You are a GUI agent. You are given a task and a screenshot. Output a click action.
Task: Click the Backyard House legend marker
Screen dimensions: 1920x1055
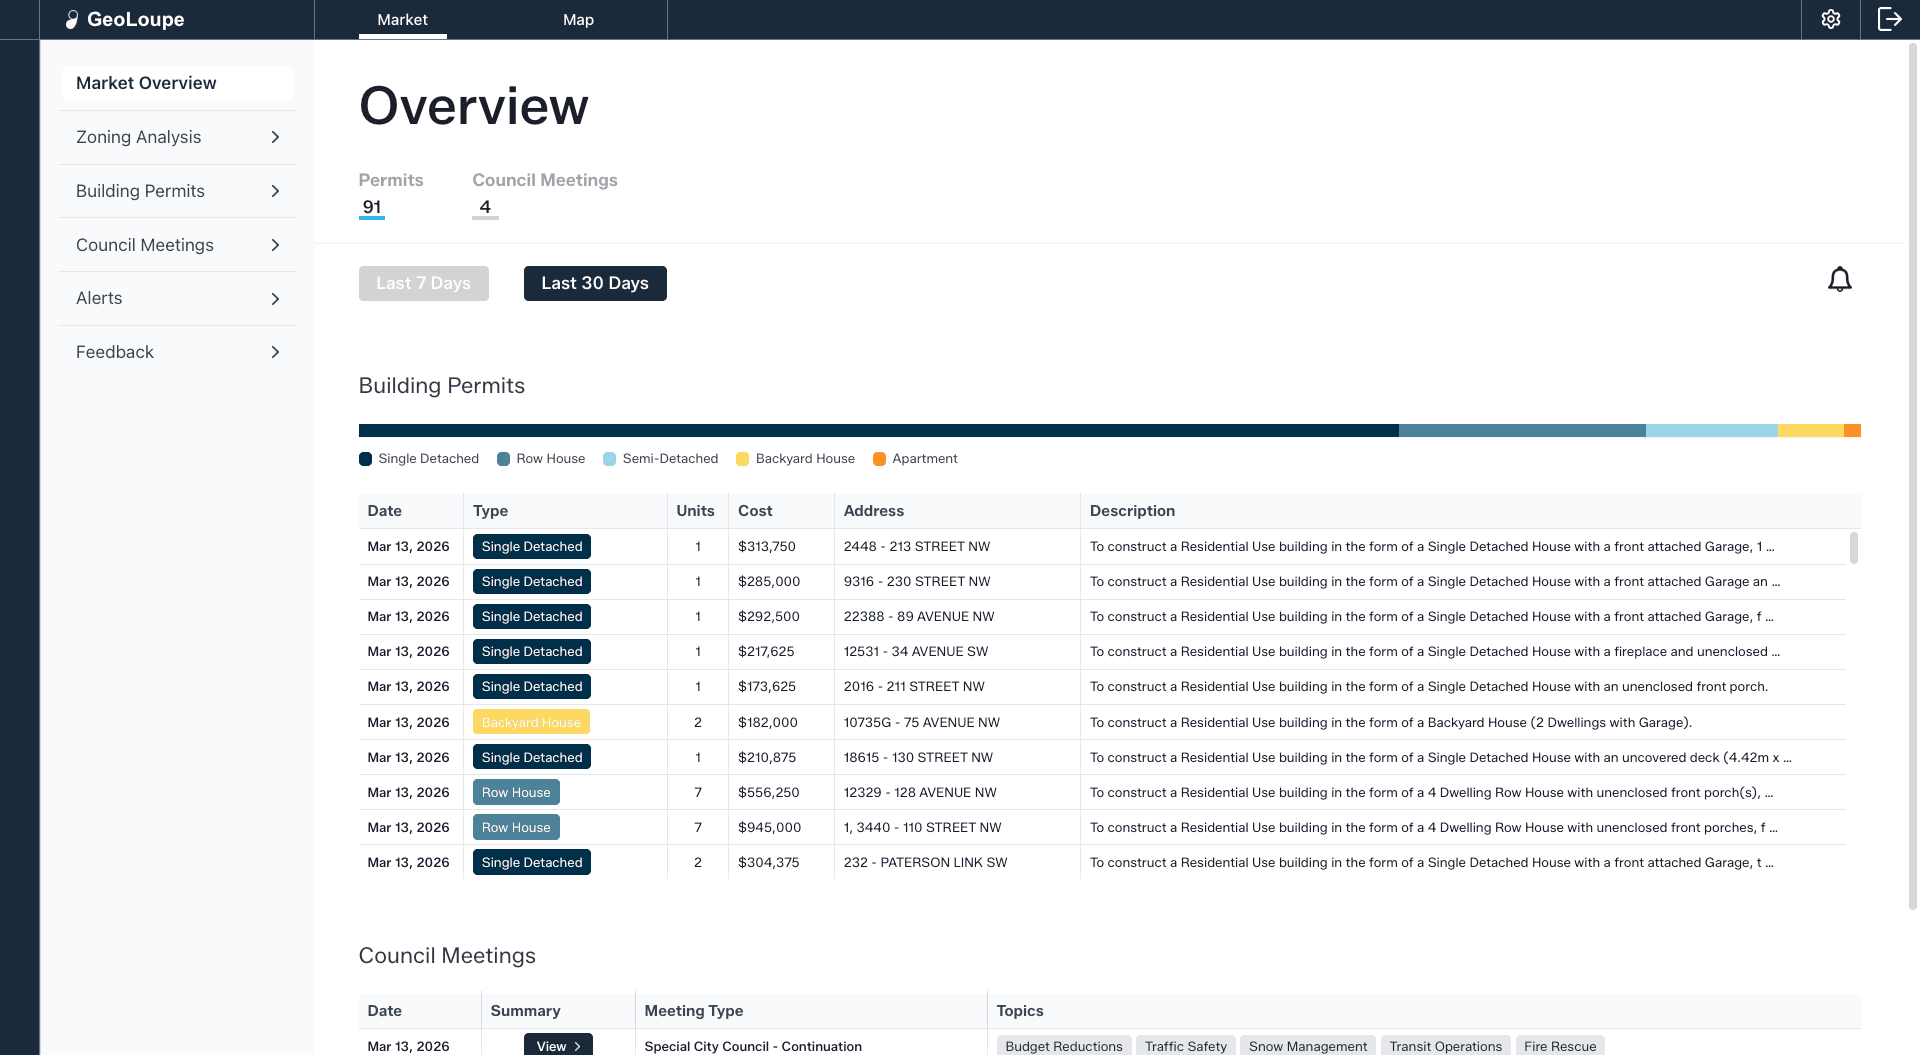pos(742,459)
